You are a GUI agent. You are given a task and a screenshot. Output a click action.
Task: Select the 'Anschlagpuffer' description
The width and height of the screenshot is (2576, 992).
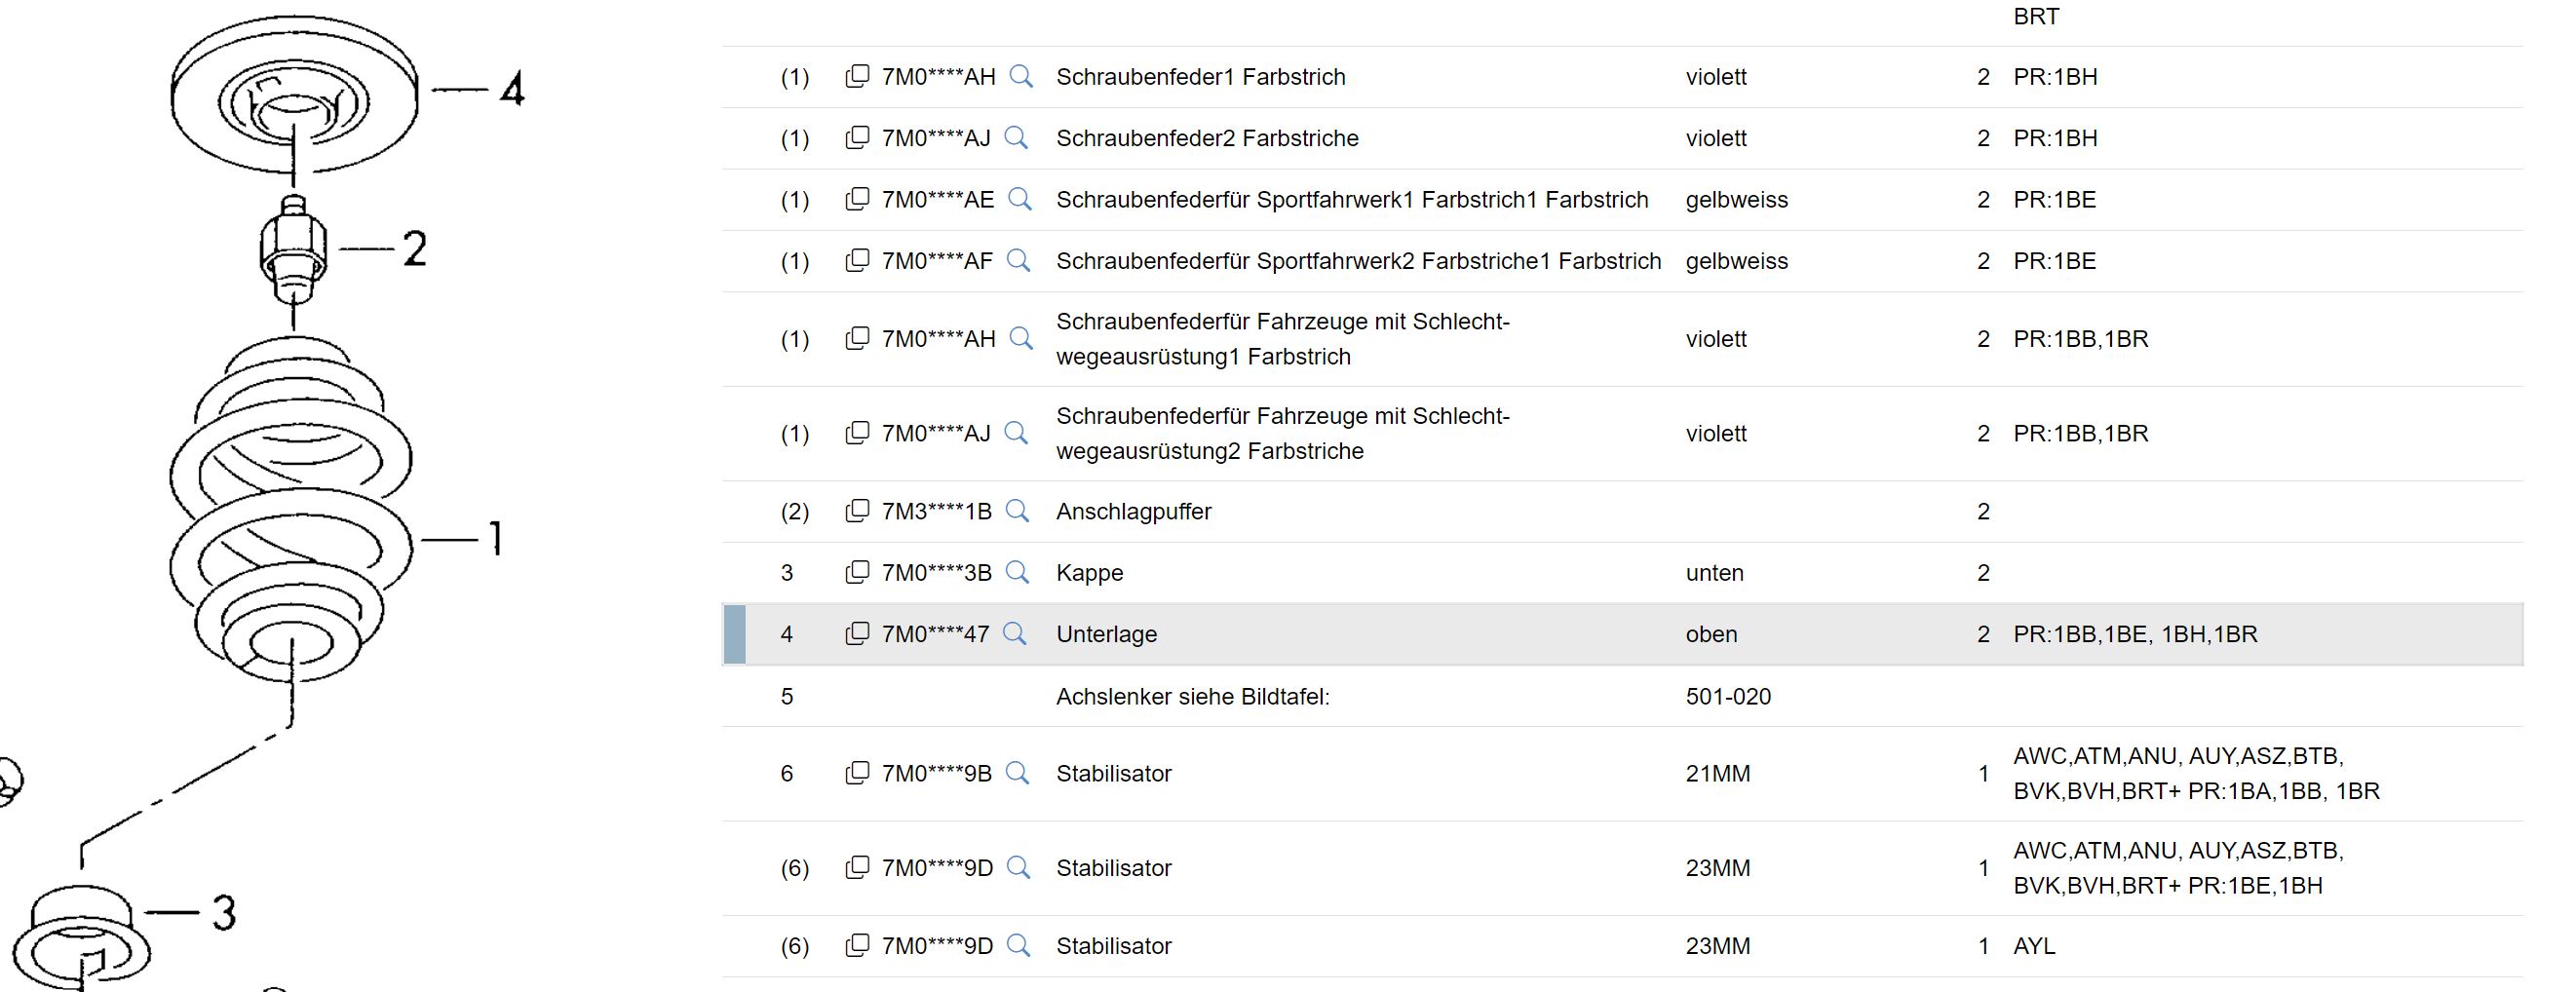click(x=1133, y=512)
